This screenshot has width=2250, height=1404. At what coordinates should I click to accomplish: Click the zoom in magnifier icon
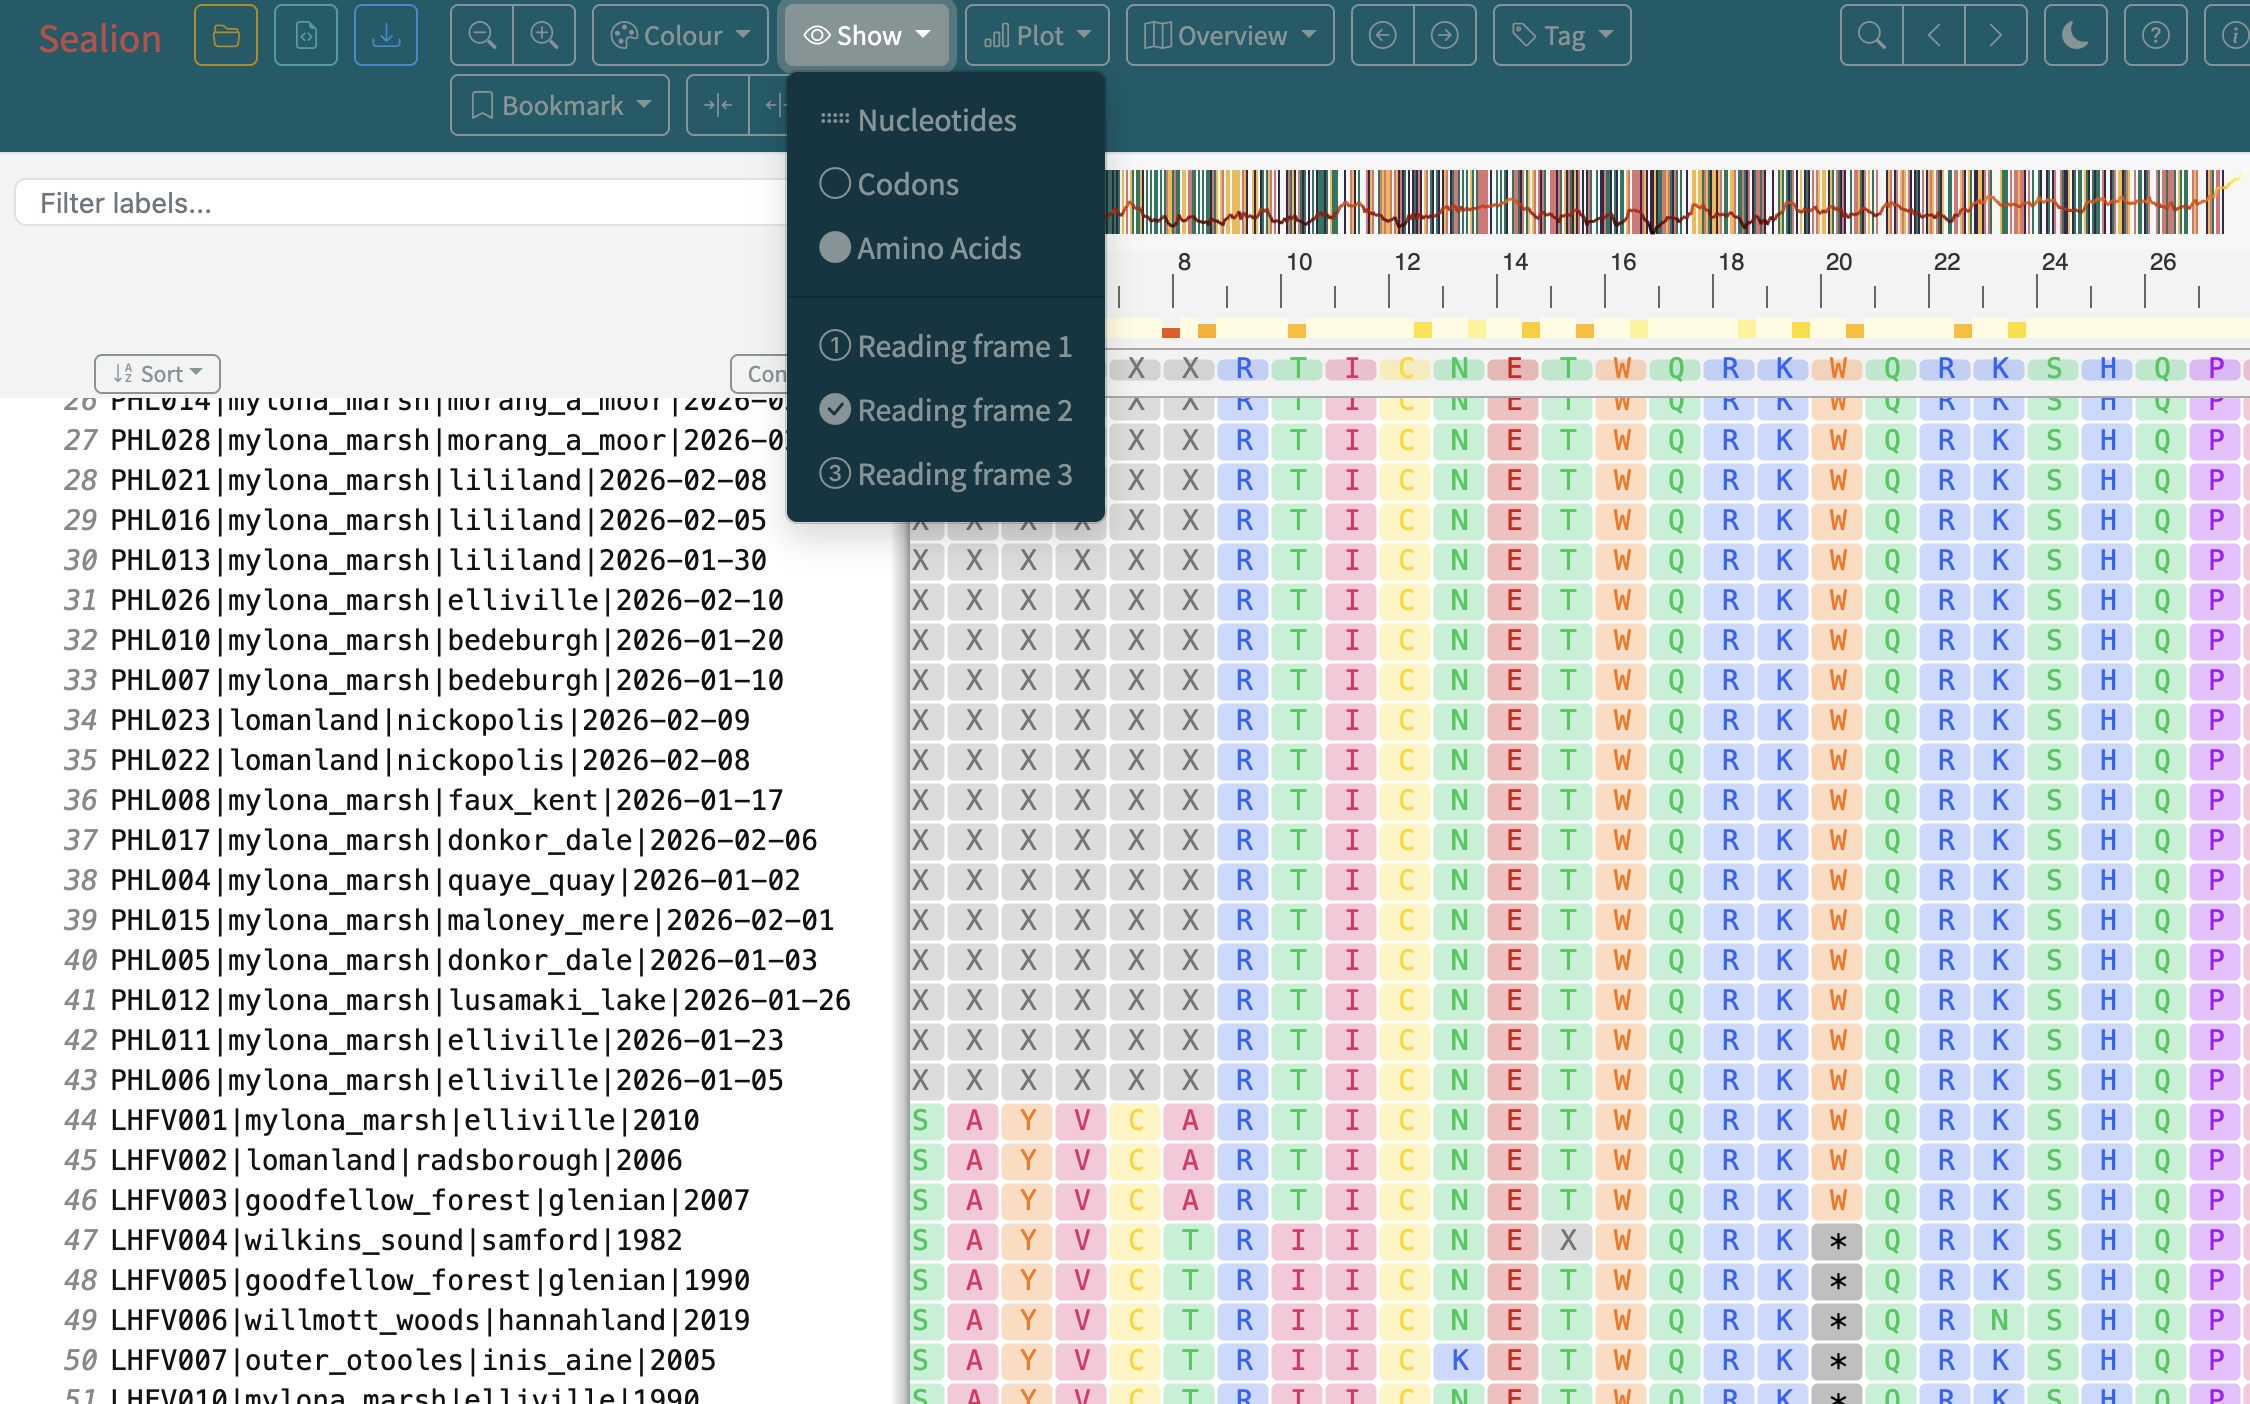tap(544, 36)
